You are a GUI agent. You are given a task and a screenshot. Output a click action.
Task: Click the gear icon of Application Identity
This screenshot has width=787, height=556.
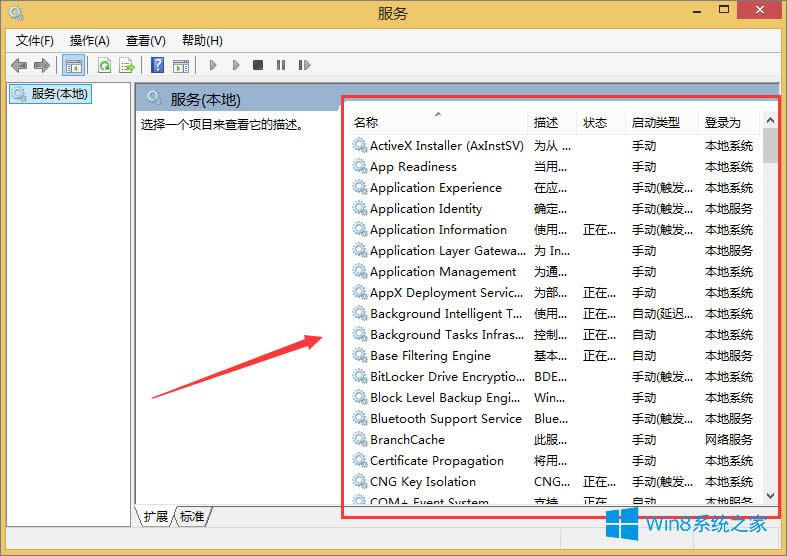coord(359,208)
